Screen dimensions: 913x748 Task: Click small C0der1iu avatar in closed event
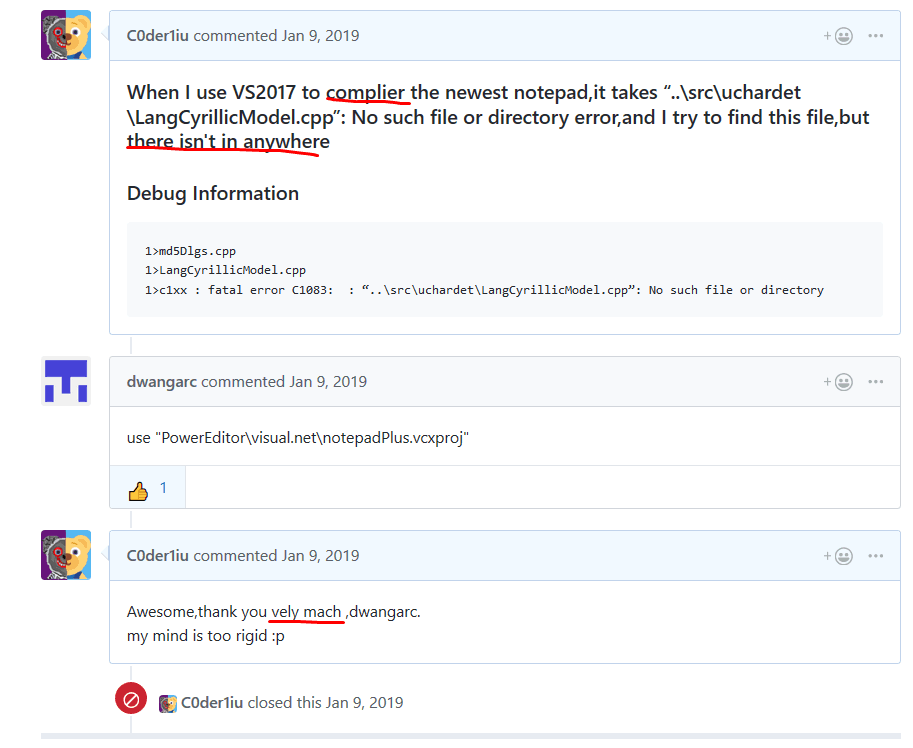click(168, 704)
